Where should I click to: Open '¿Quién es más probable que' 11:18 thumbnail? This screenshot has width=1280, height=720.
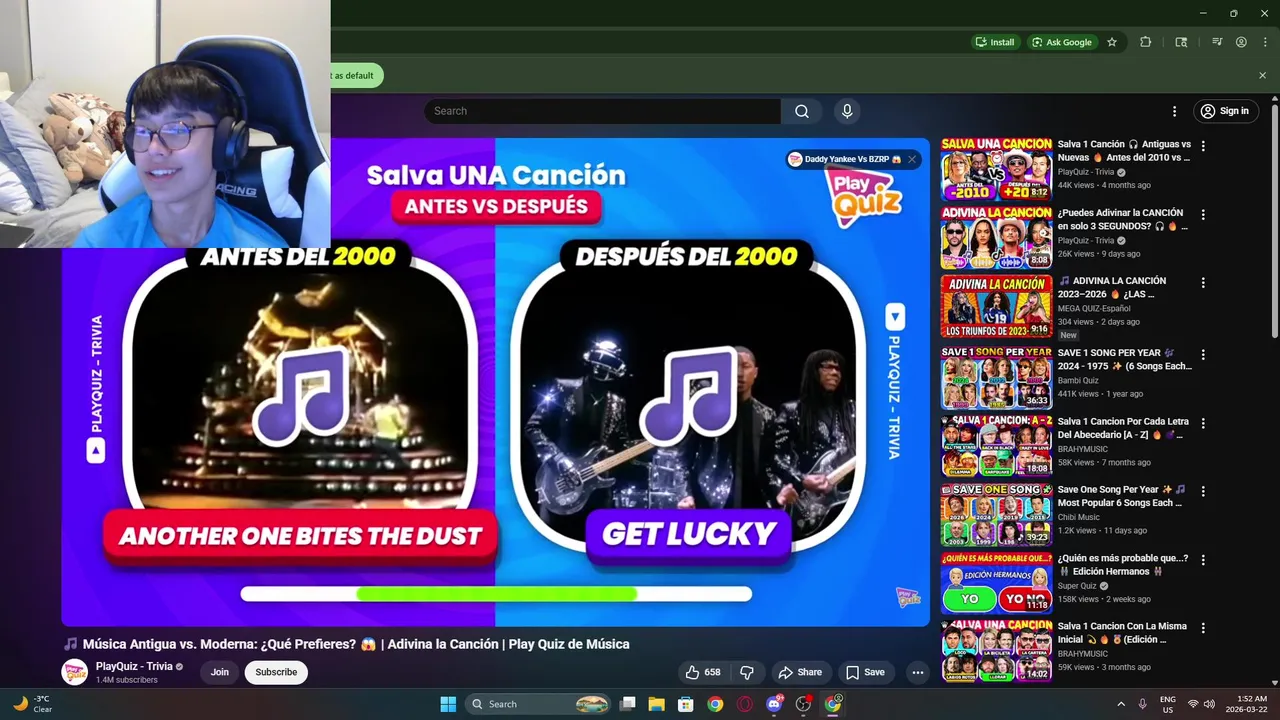pos(996,583)
